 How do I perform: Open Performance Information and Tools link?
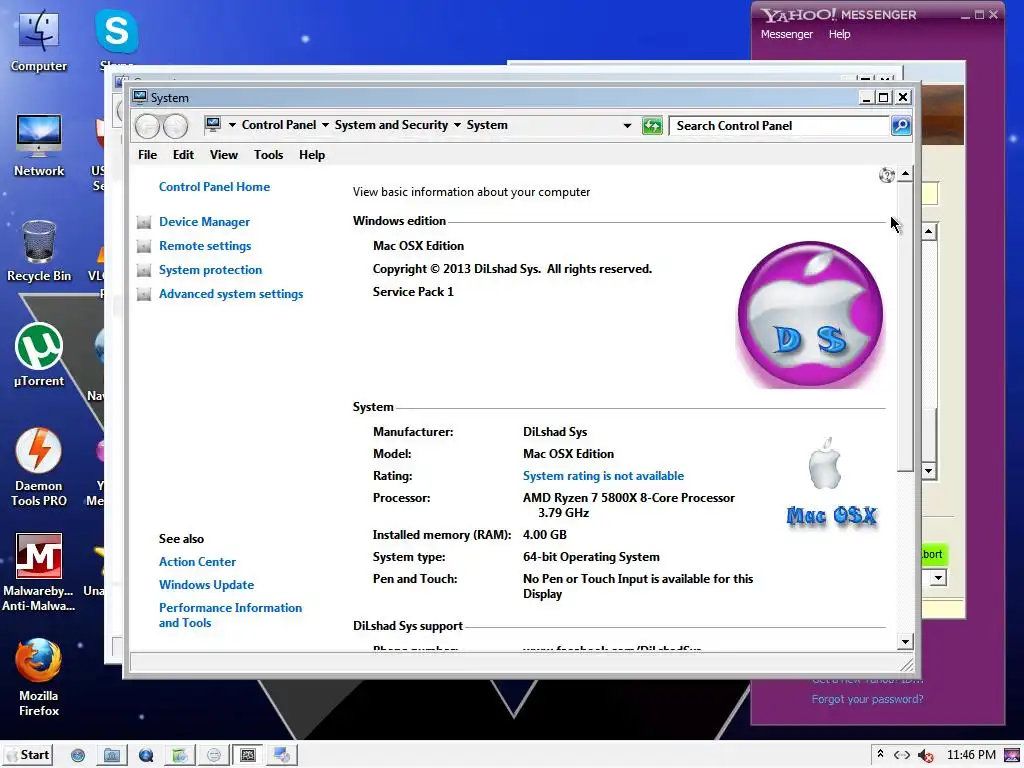pyautogui.click(x=231, y=615)
